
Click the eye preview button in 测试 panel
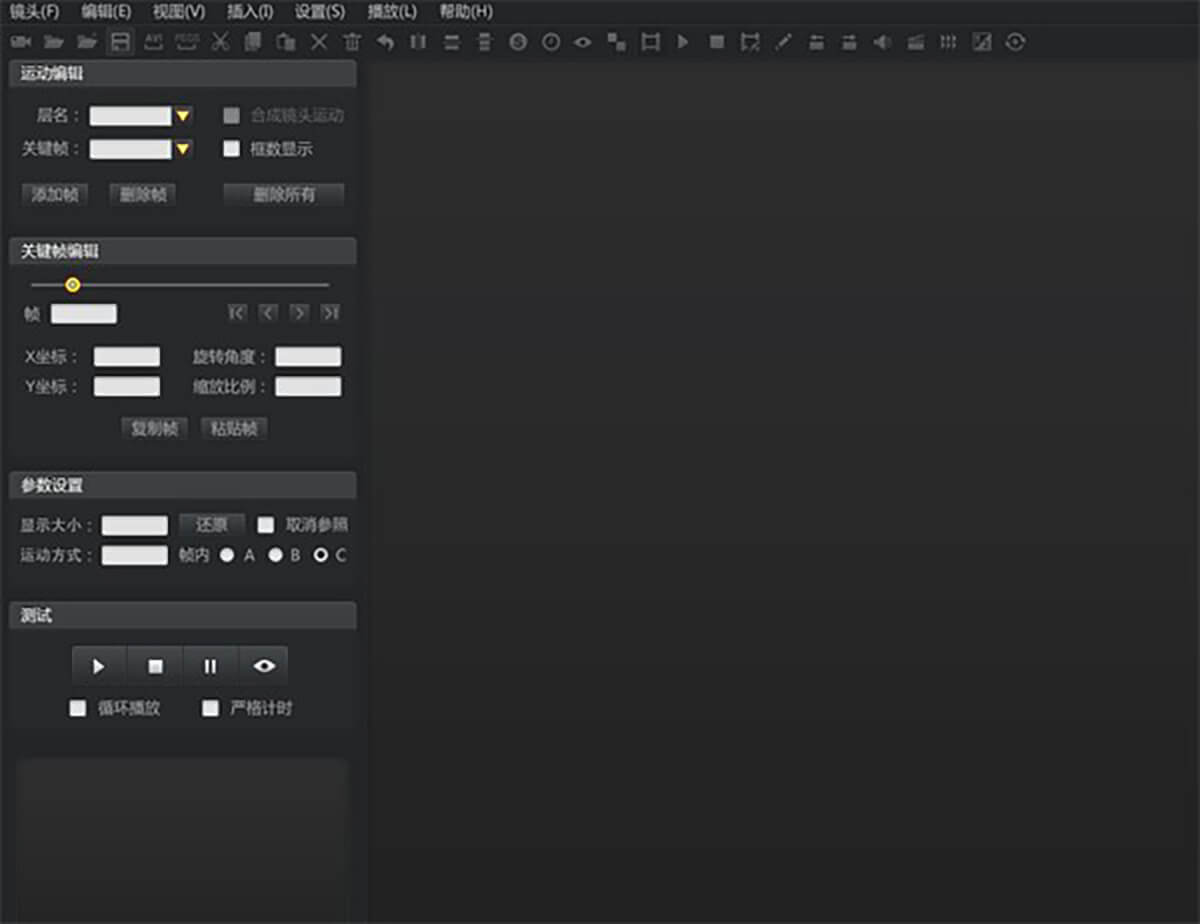coord(264,666)
